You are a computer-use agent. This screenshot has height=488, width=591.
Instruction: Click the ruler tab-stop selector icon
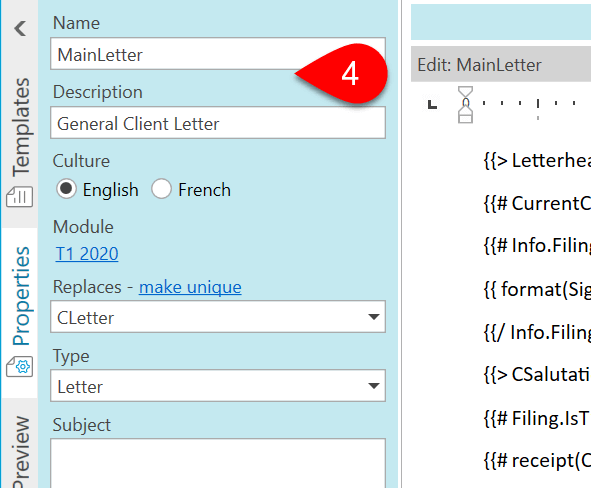(432, 104)
